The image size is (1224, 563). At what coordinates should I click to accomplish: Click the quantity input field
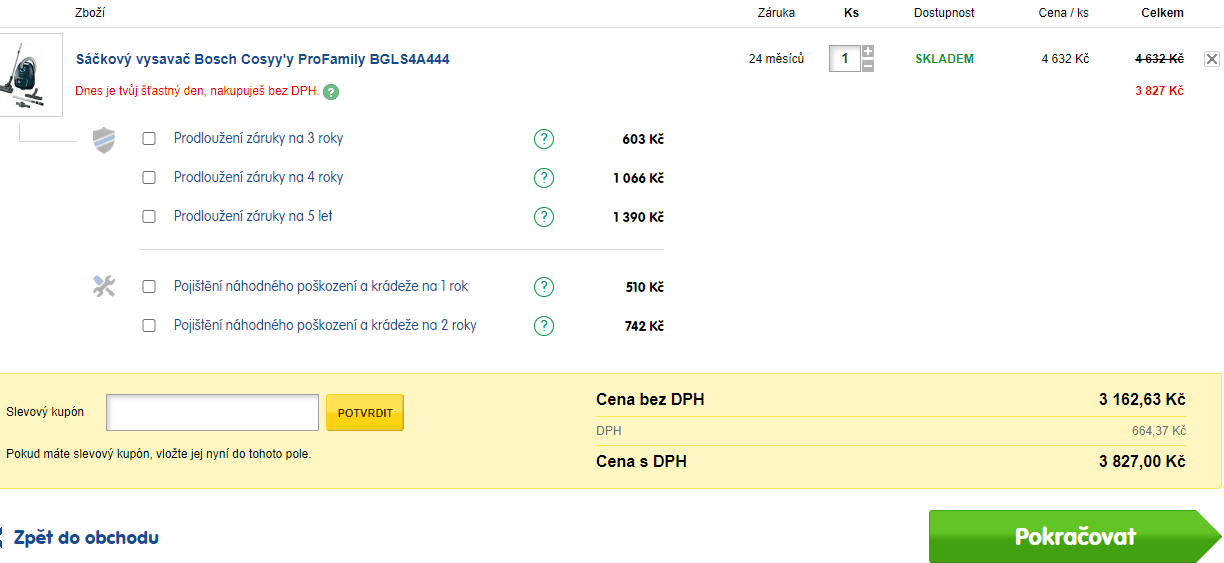845,59
